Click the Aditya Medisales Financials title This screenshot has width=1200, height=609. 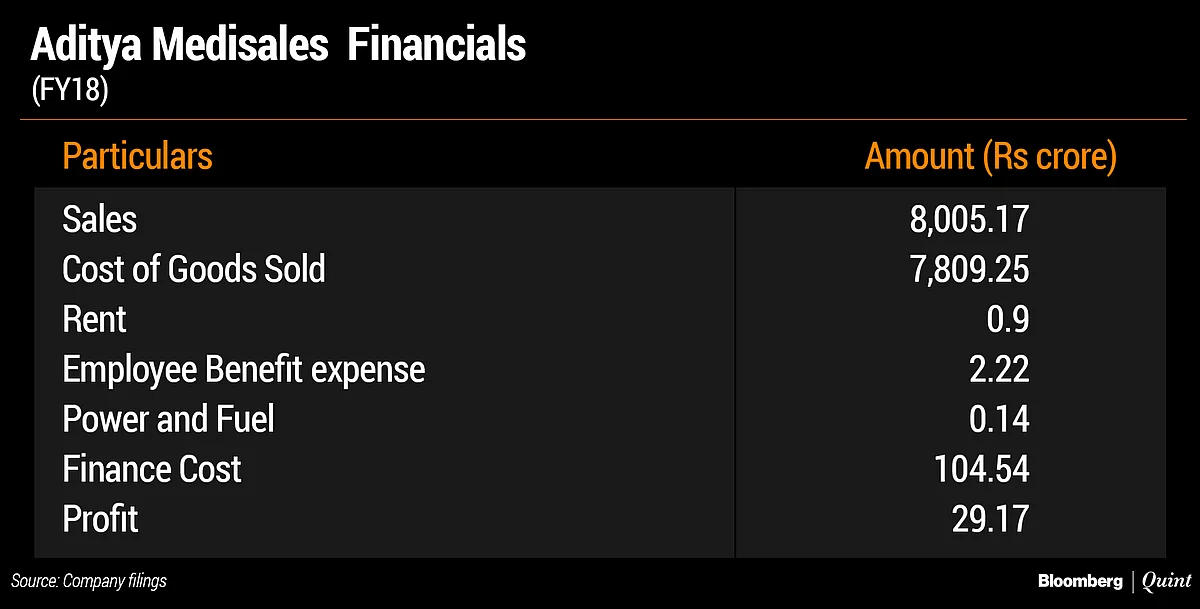click(279, 47)
